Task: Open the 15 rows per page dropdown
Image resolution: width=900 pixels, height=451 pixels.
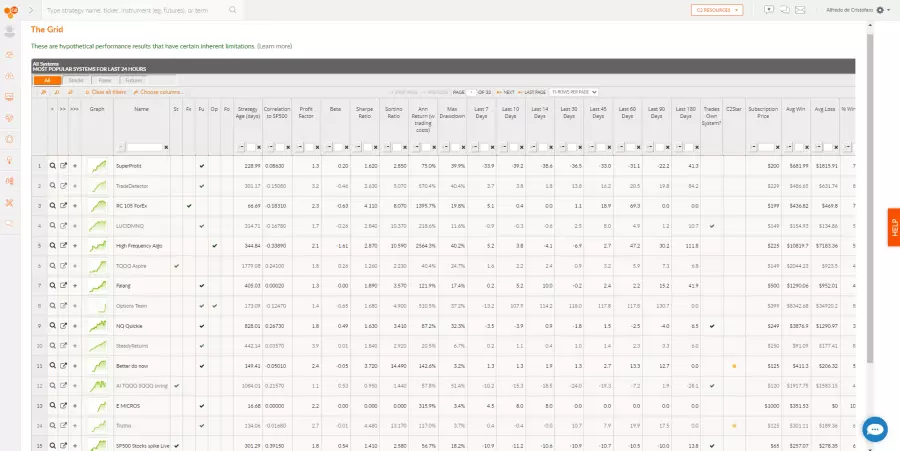Action: (x=573, y=92)
